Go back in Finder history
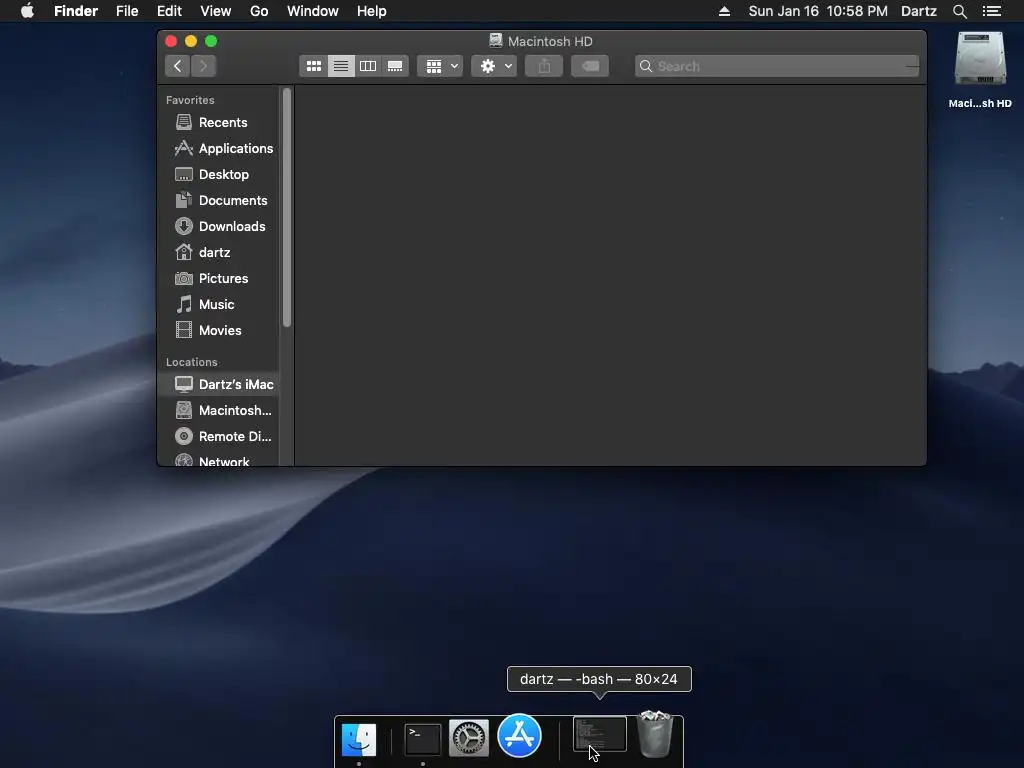The height and width of the screenshot is (768, 1024). point(178,66)
